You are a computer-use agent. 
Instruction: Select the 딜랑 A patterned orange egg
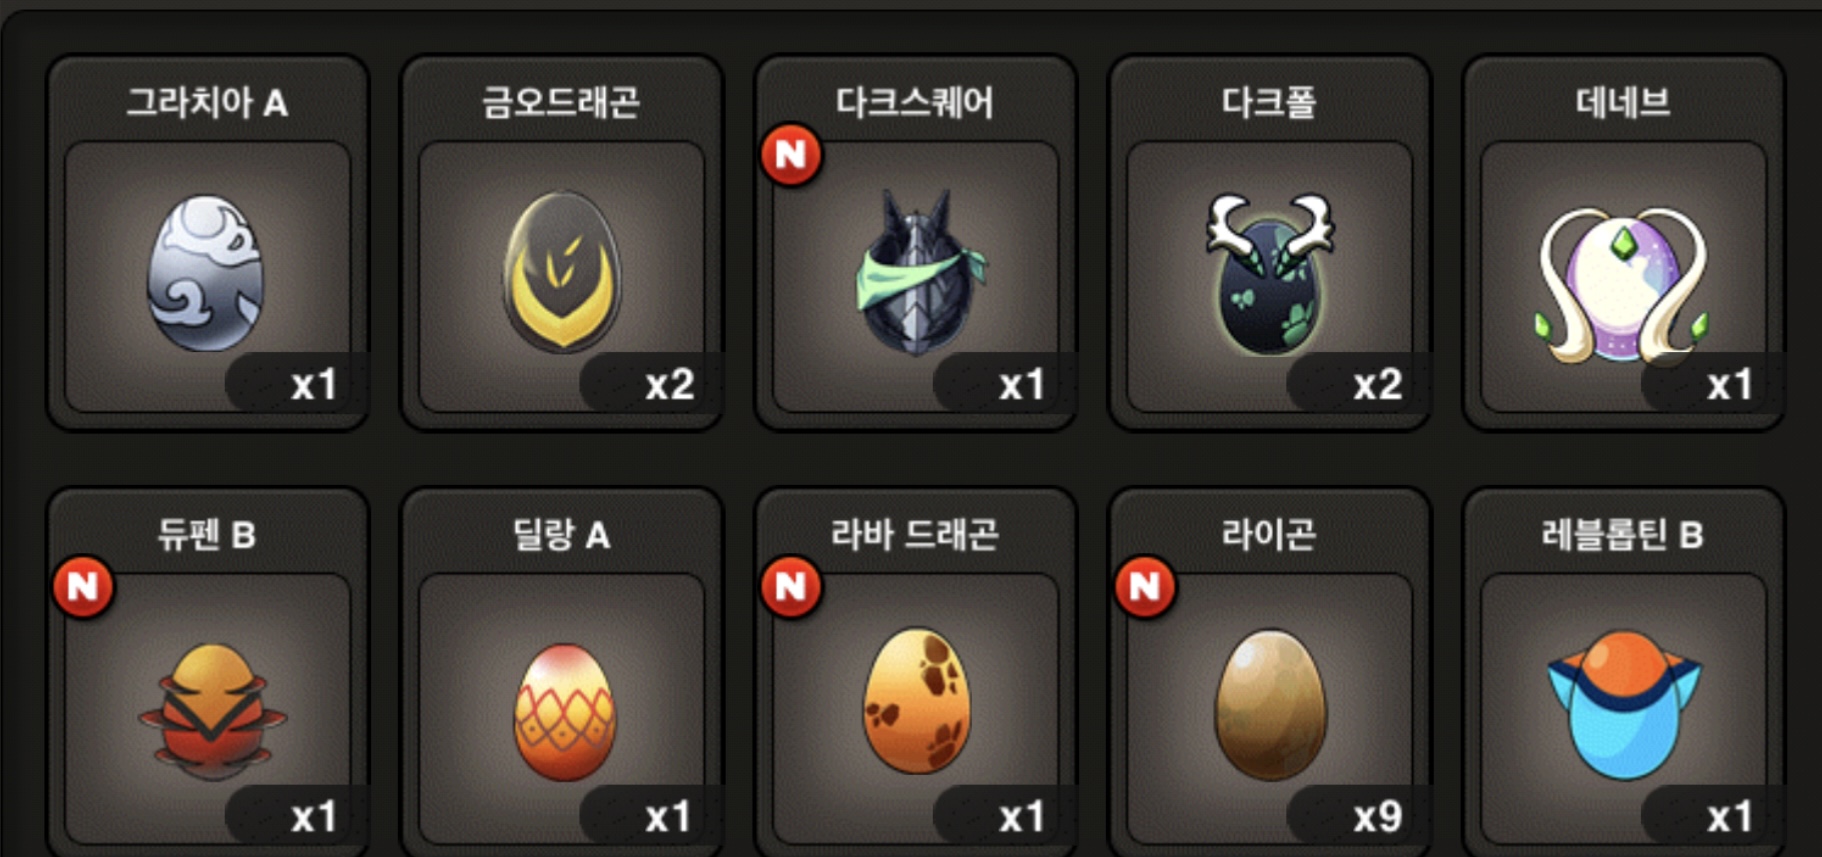tap(564, 711)
